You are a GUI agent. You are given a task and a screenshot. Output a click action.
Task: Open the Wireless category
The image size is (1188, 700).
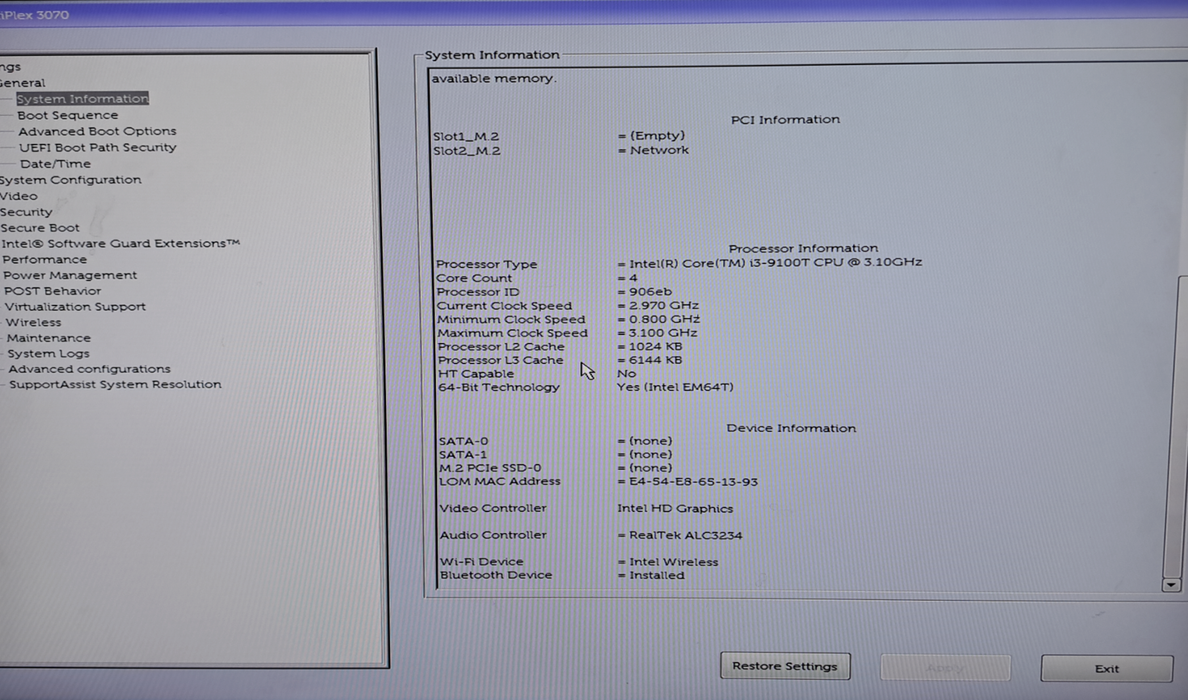[33, 322]
